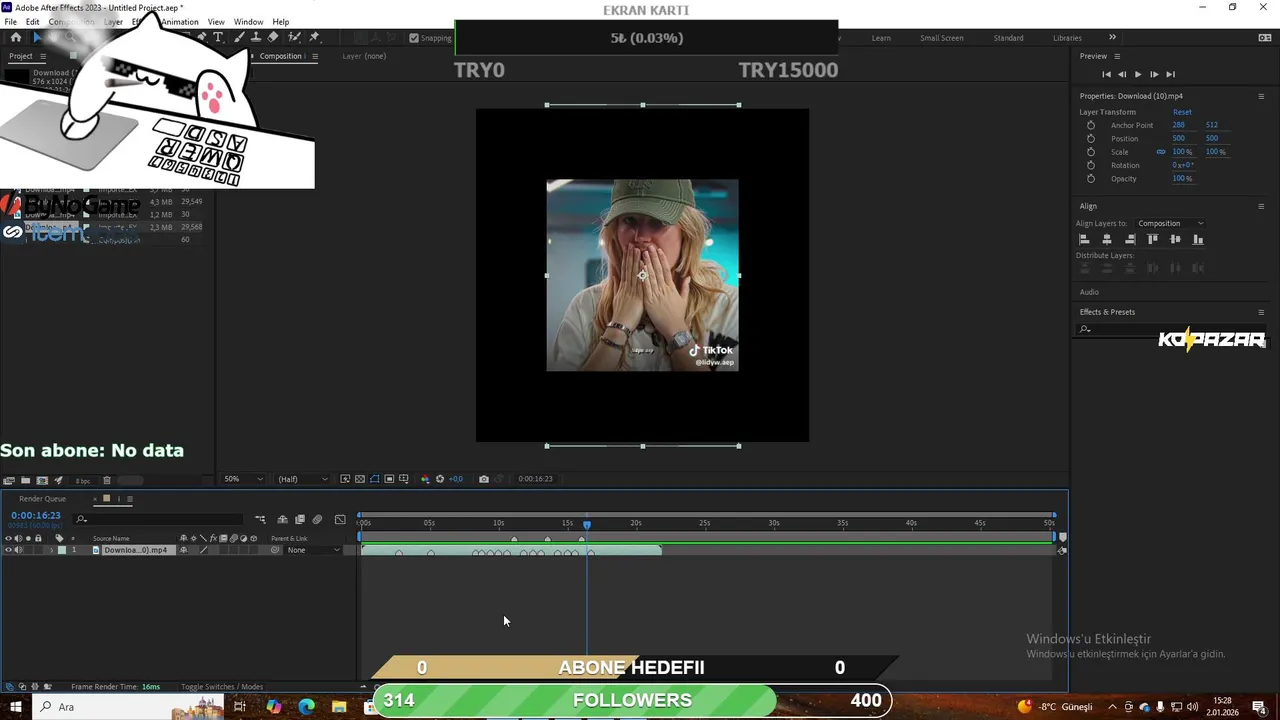Image resolution: width=1280 pixels, height=720 pixels.
Task: Click the Home icon in the toolbar
Action: (15, 38)
